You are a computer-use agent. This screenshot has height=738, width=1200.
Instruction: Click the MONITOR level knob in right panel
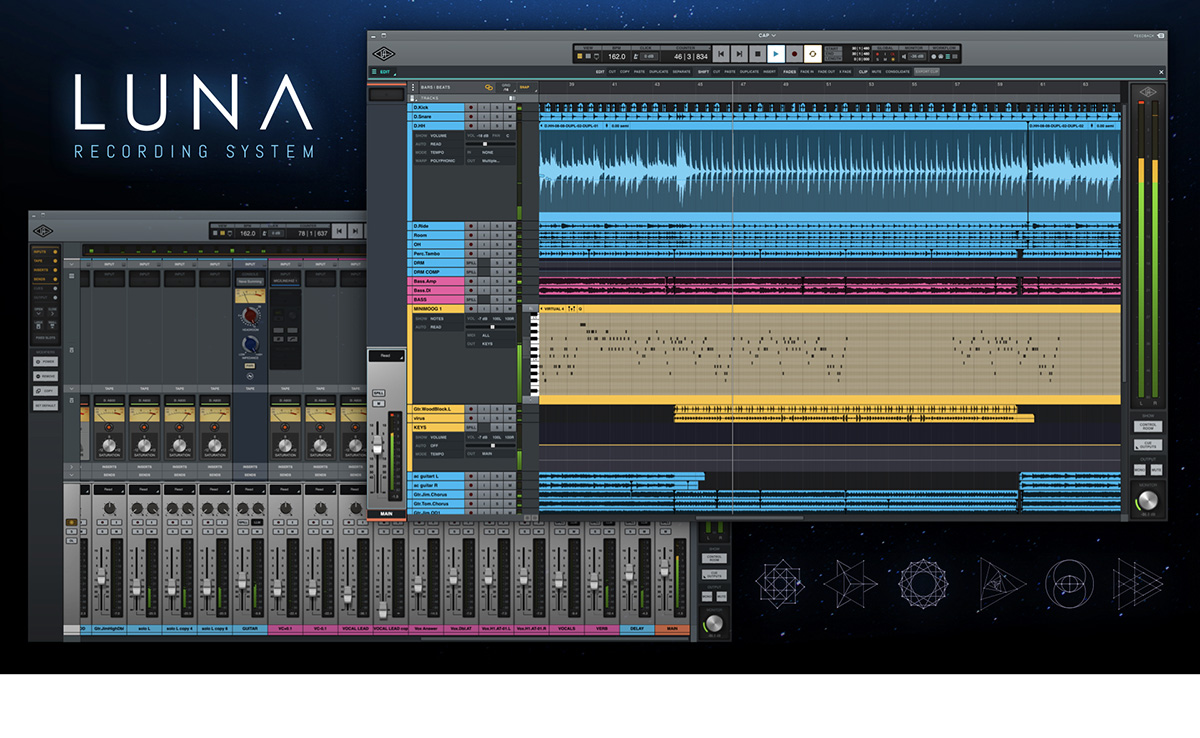(1148, 500)
